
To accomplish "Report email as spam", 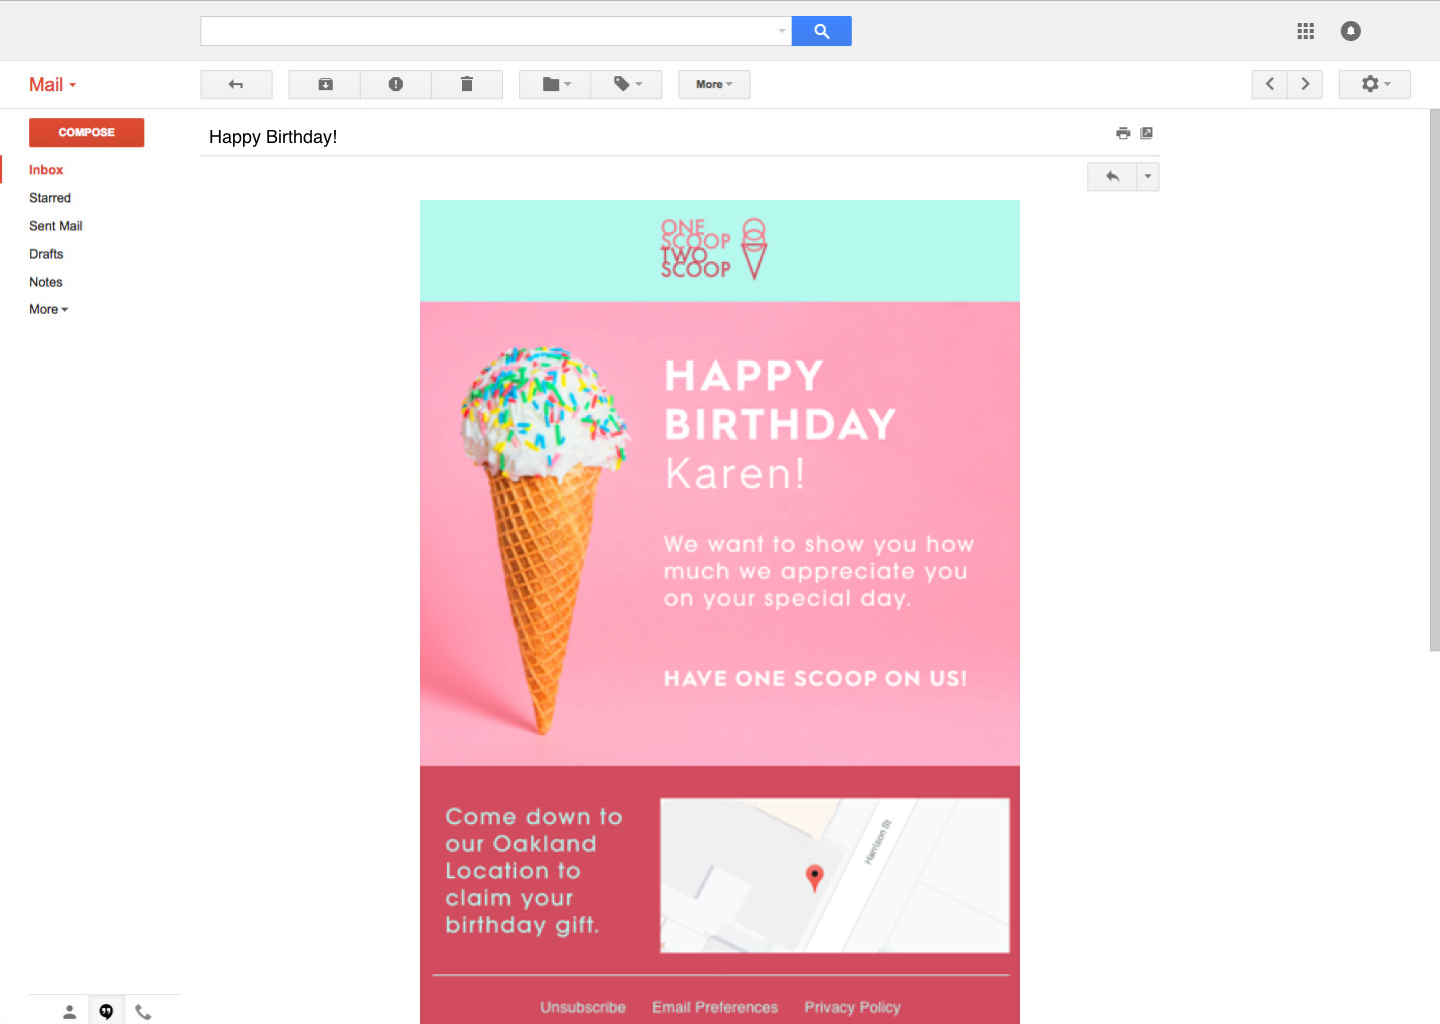I will click(396, 84).
